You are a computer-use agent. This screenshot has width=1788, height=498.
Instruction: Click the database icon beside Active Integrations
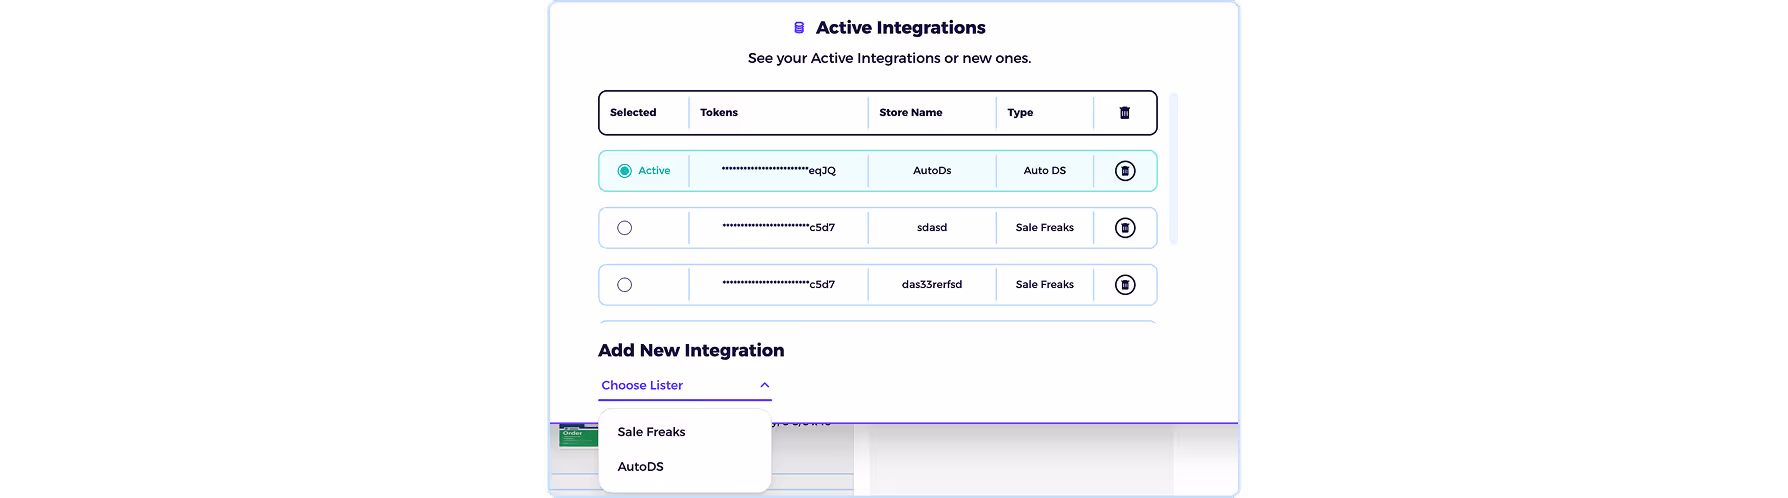pos(799,28)
